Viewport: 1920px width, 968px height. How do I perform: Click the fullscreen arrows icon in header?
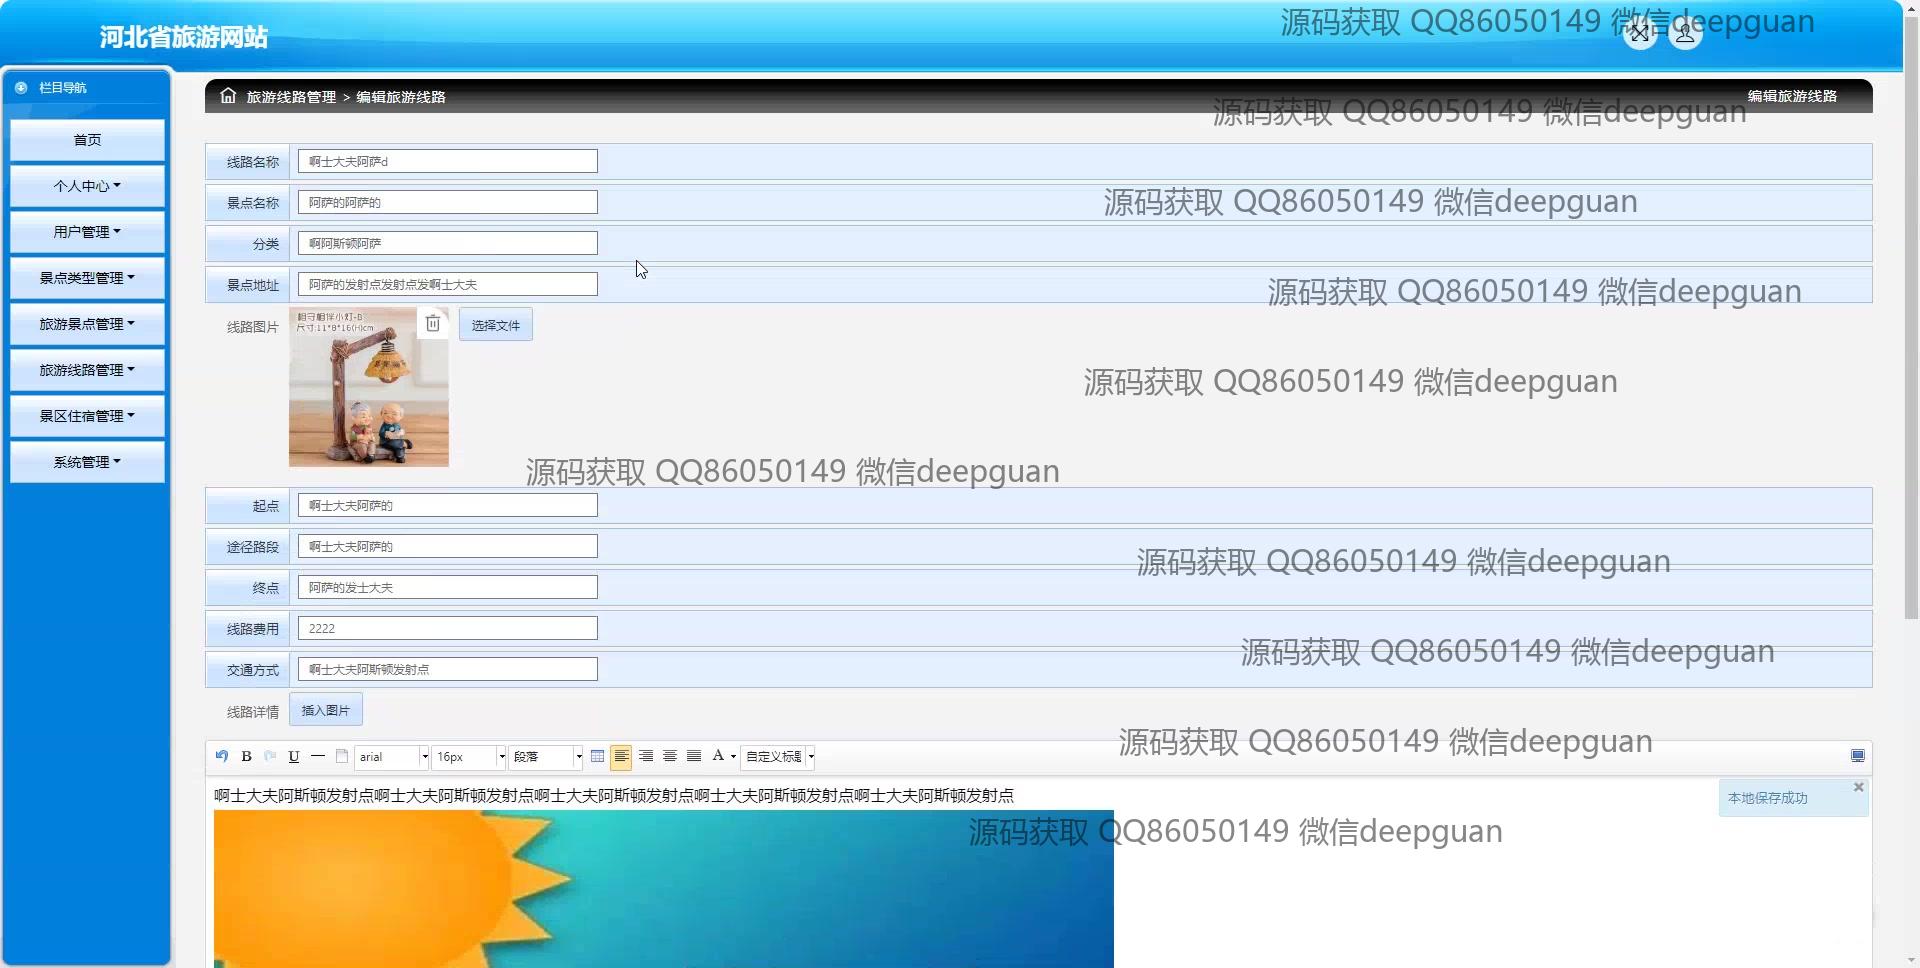[1640, 34]
